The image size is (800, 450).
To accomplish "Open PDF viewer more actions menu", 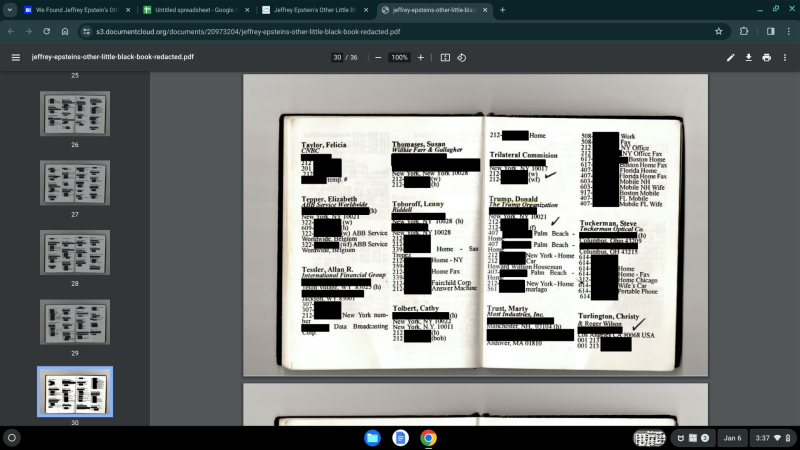I will pos(785,57).
